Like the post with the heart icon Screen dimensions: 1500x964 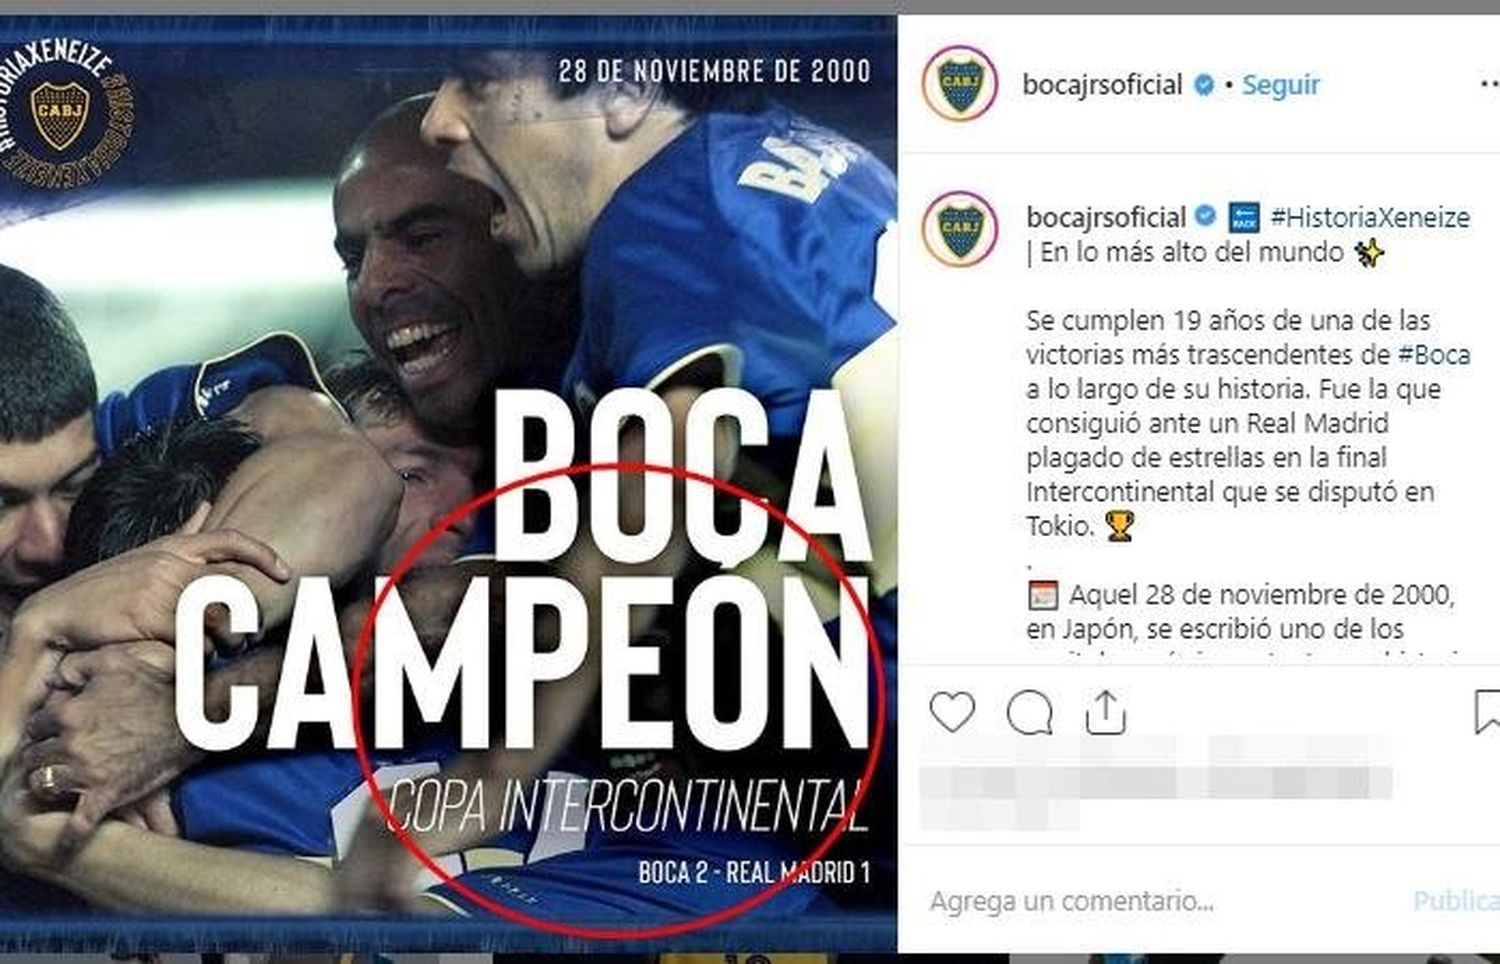pos(951,712)
